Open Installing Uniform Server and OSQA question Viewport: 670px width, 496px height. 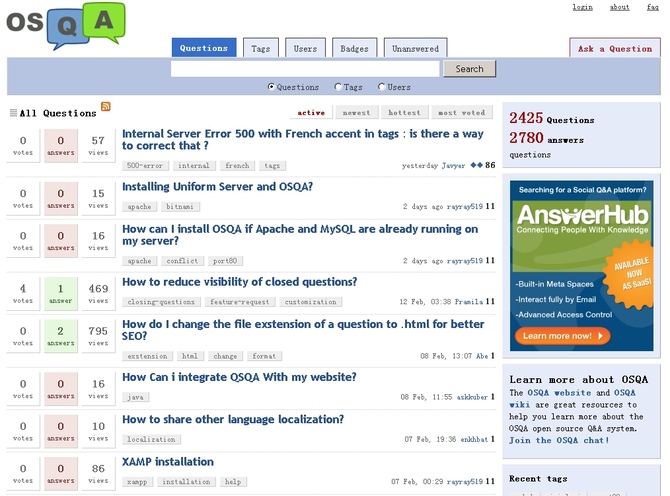[x=217, y=187]
